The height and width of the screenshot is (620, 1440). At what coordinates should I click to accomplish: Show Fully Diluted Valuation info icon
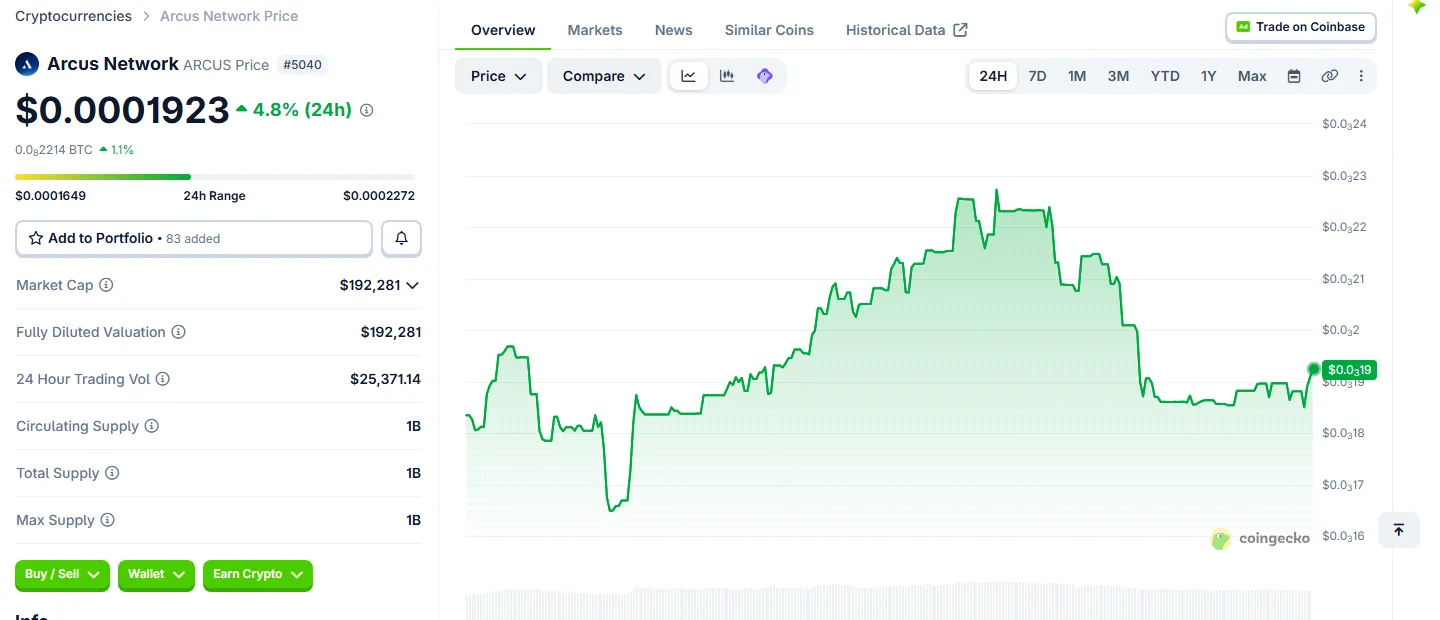tap(178, 332)
